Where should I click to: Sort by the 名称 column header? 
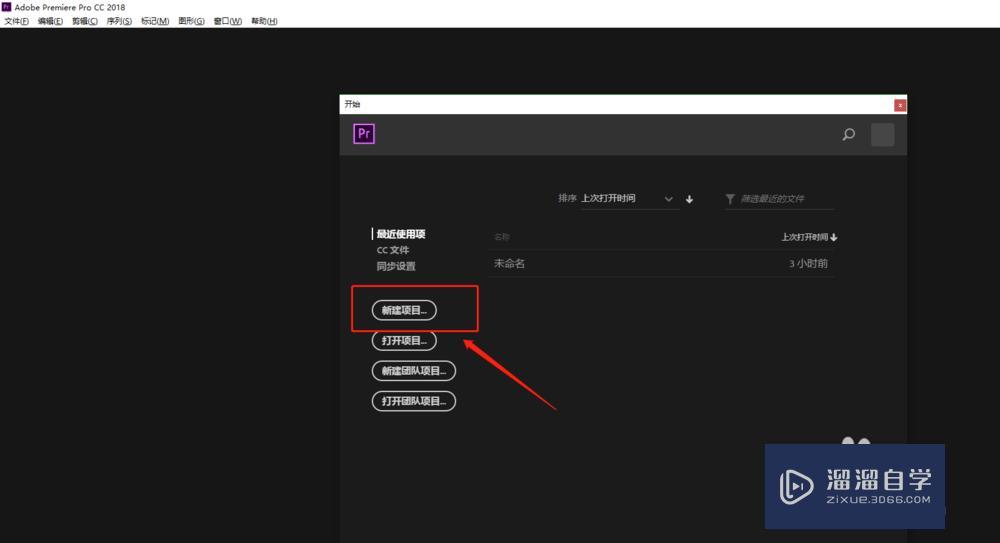(x=502, y=237)
